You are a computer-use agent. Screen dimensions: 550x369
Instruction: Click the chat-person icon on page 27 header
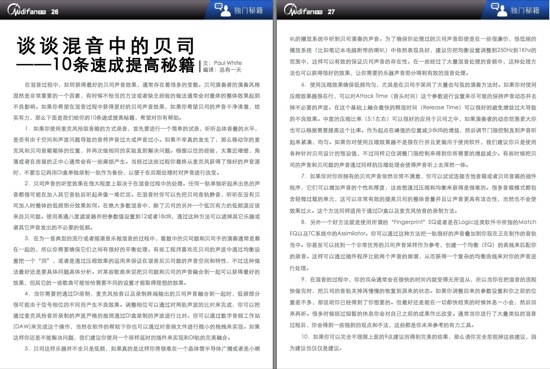coord(499,9)
